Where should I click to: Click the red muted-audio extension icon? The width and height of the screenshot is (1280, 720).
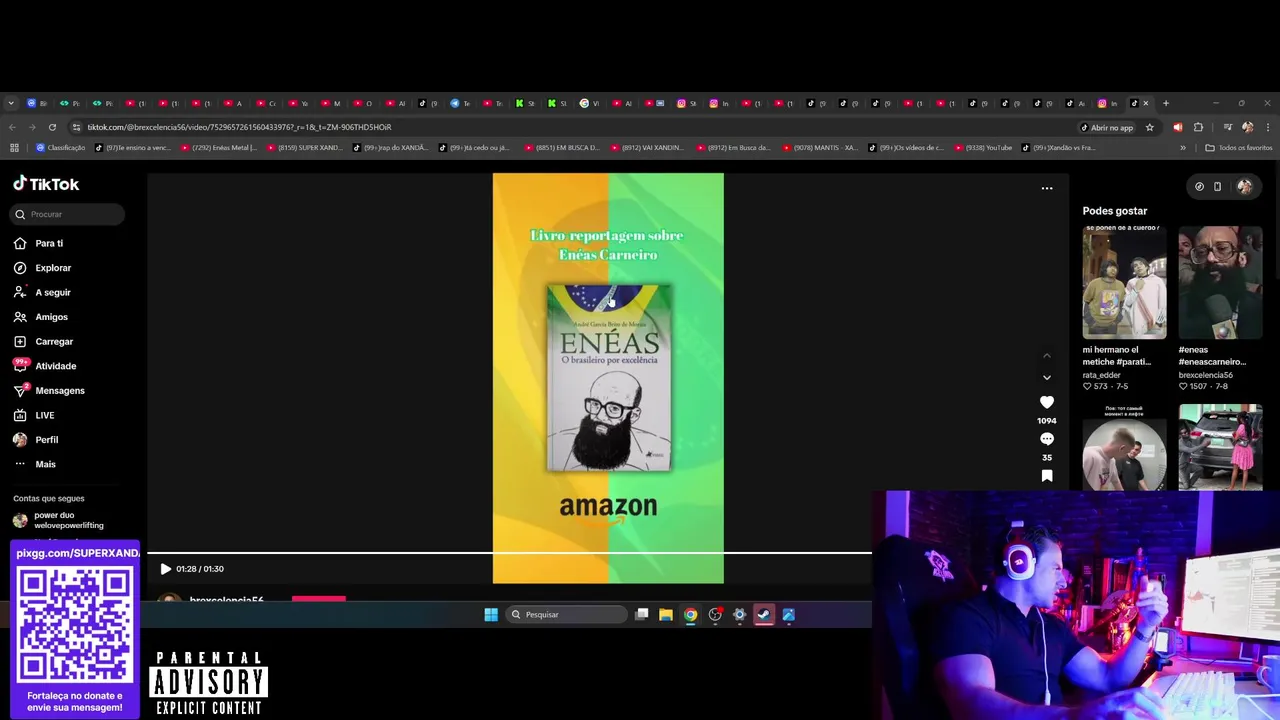click(1177, 127)
